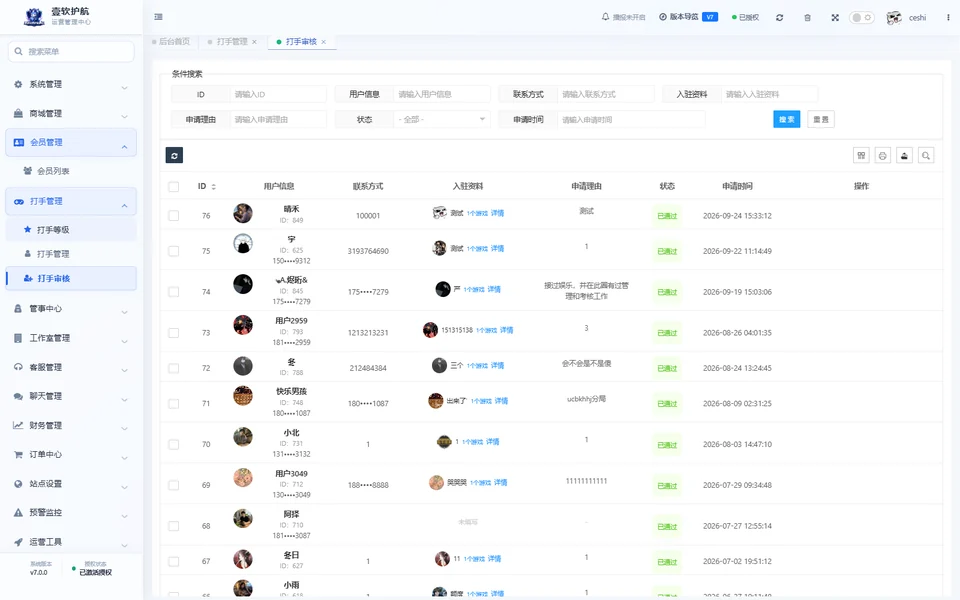
Task: Expand the 工作室管理 menu
Action: [x=71, y=338]
